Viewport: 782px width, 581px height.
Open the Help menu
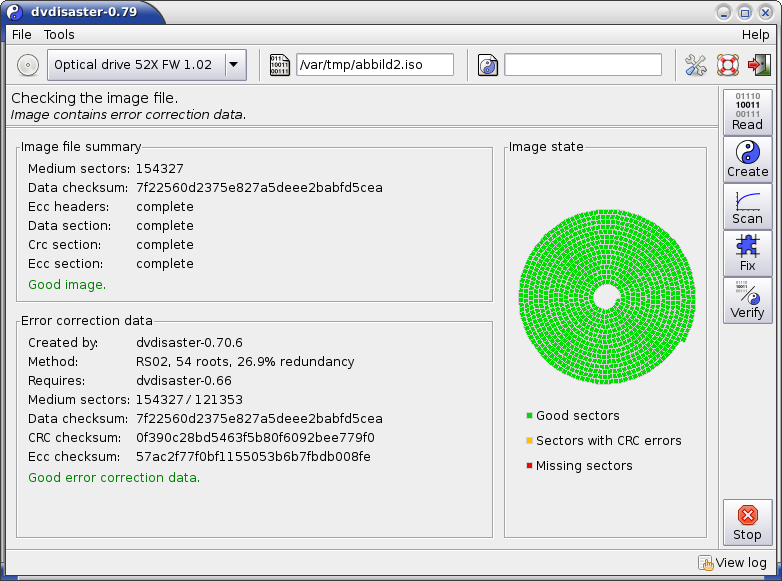tap(755, 34)
